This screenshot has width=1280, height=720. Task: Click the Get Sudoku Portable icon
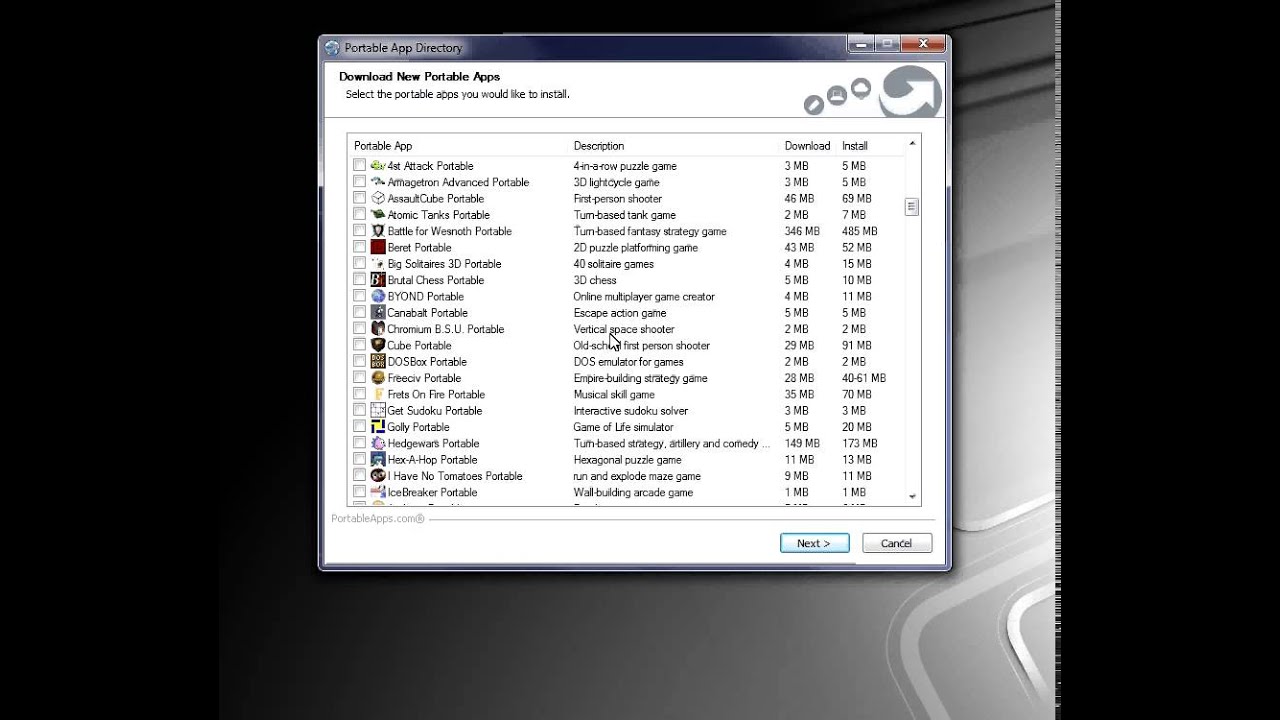click(x=378, y=411)
